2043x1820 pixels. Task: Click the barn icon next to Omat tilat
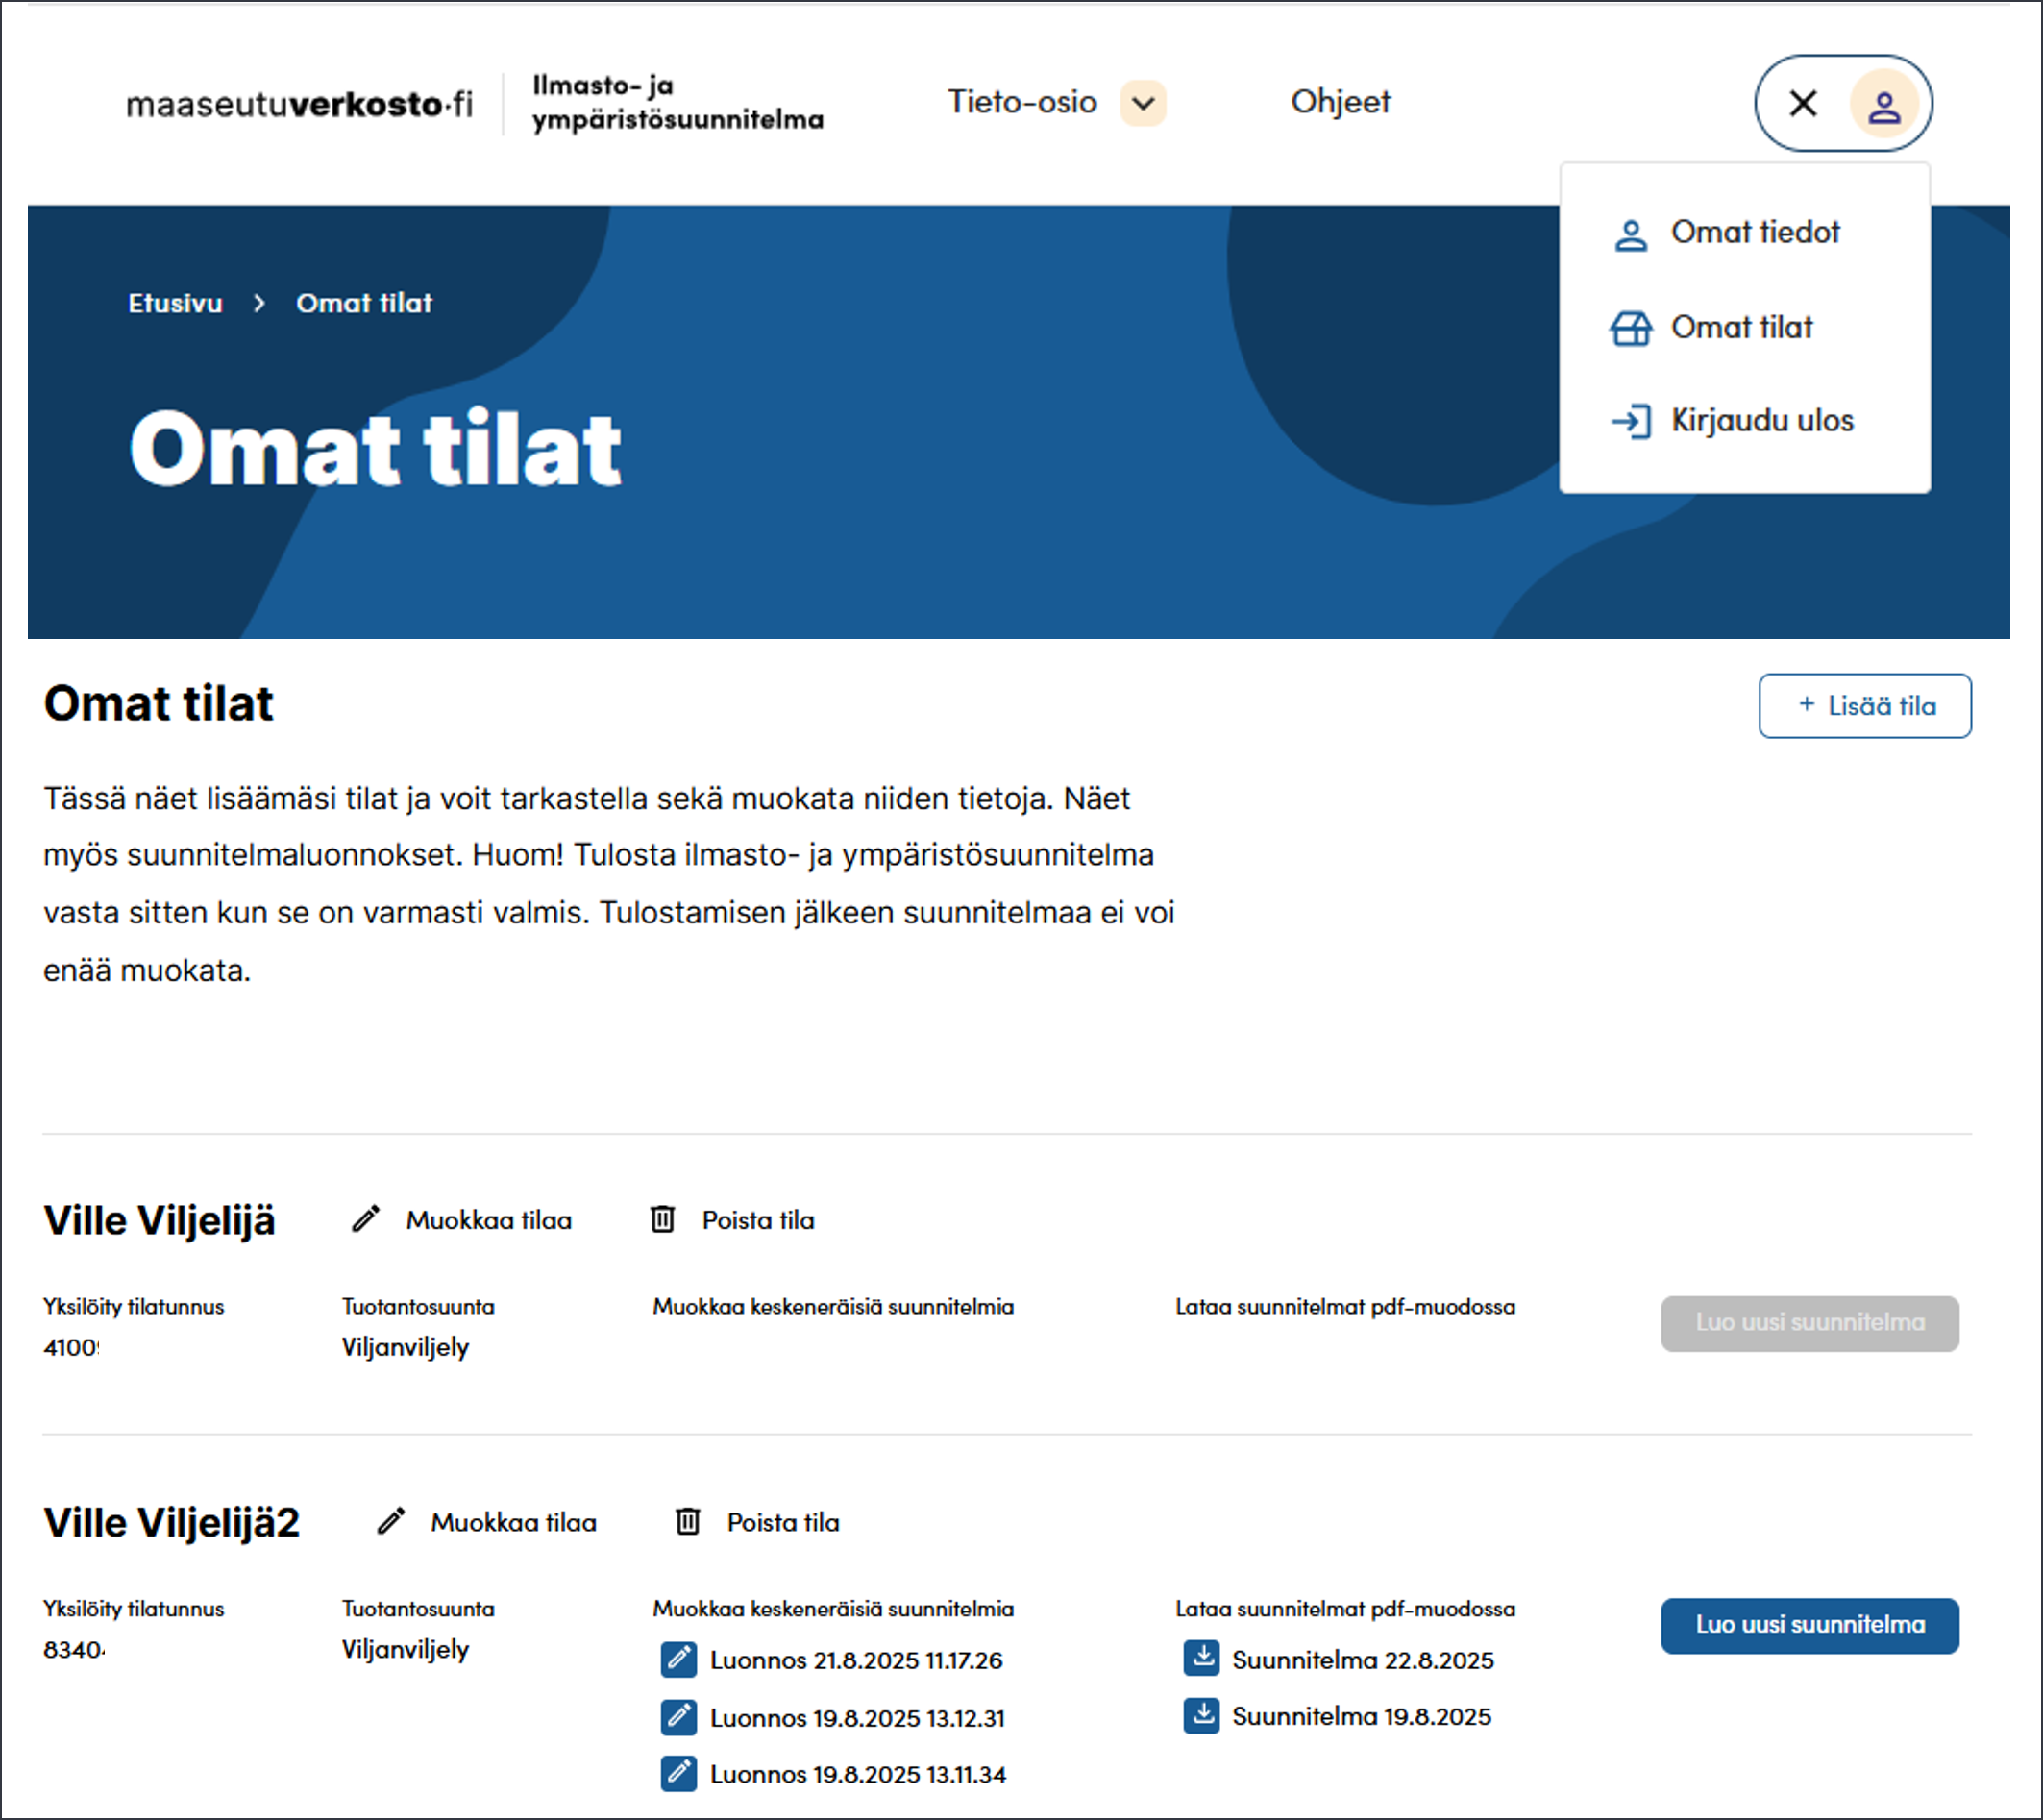pyautogui.click(x=1630, y=328)
